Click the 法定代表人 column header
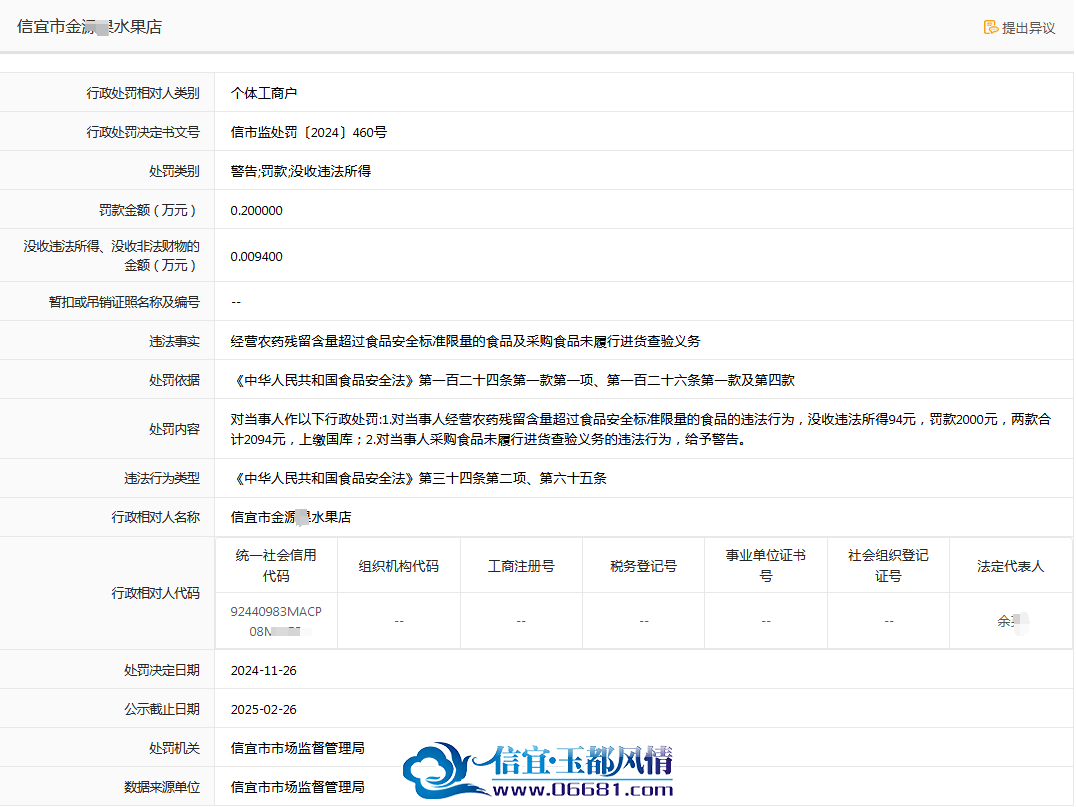The height and width of the screenshot is (807, 1076). (x=1011, y=566)
